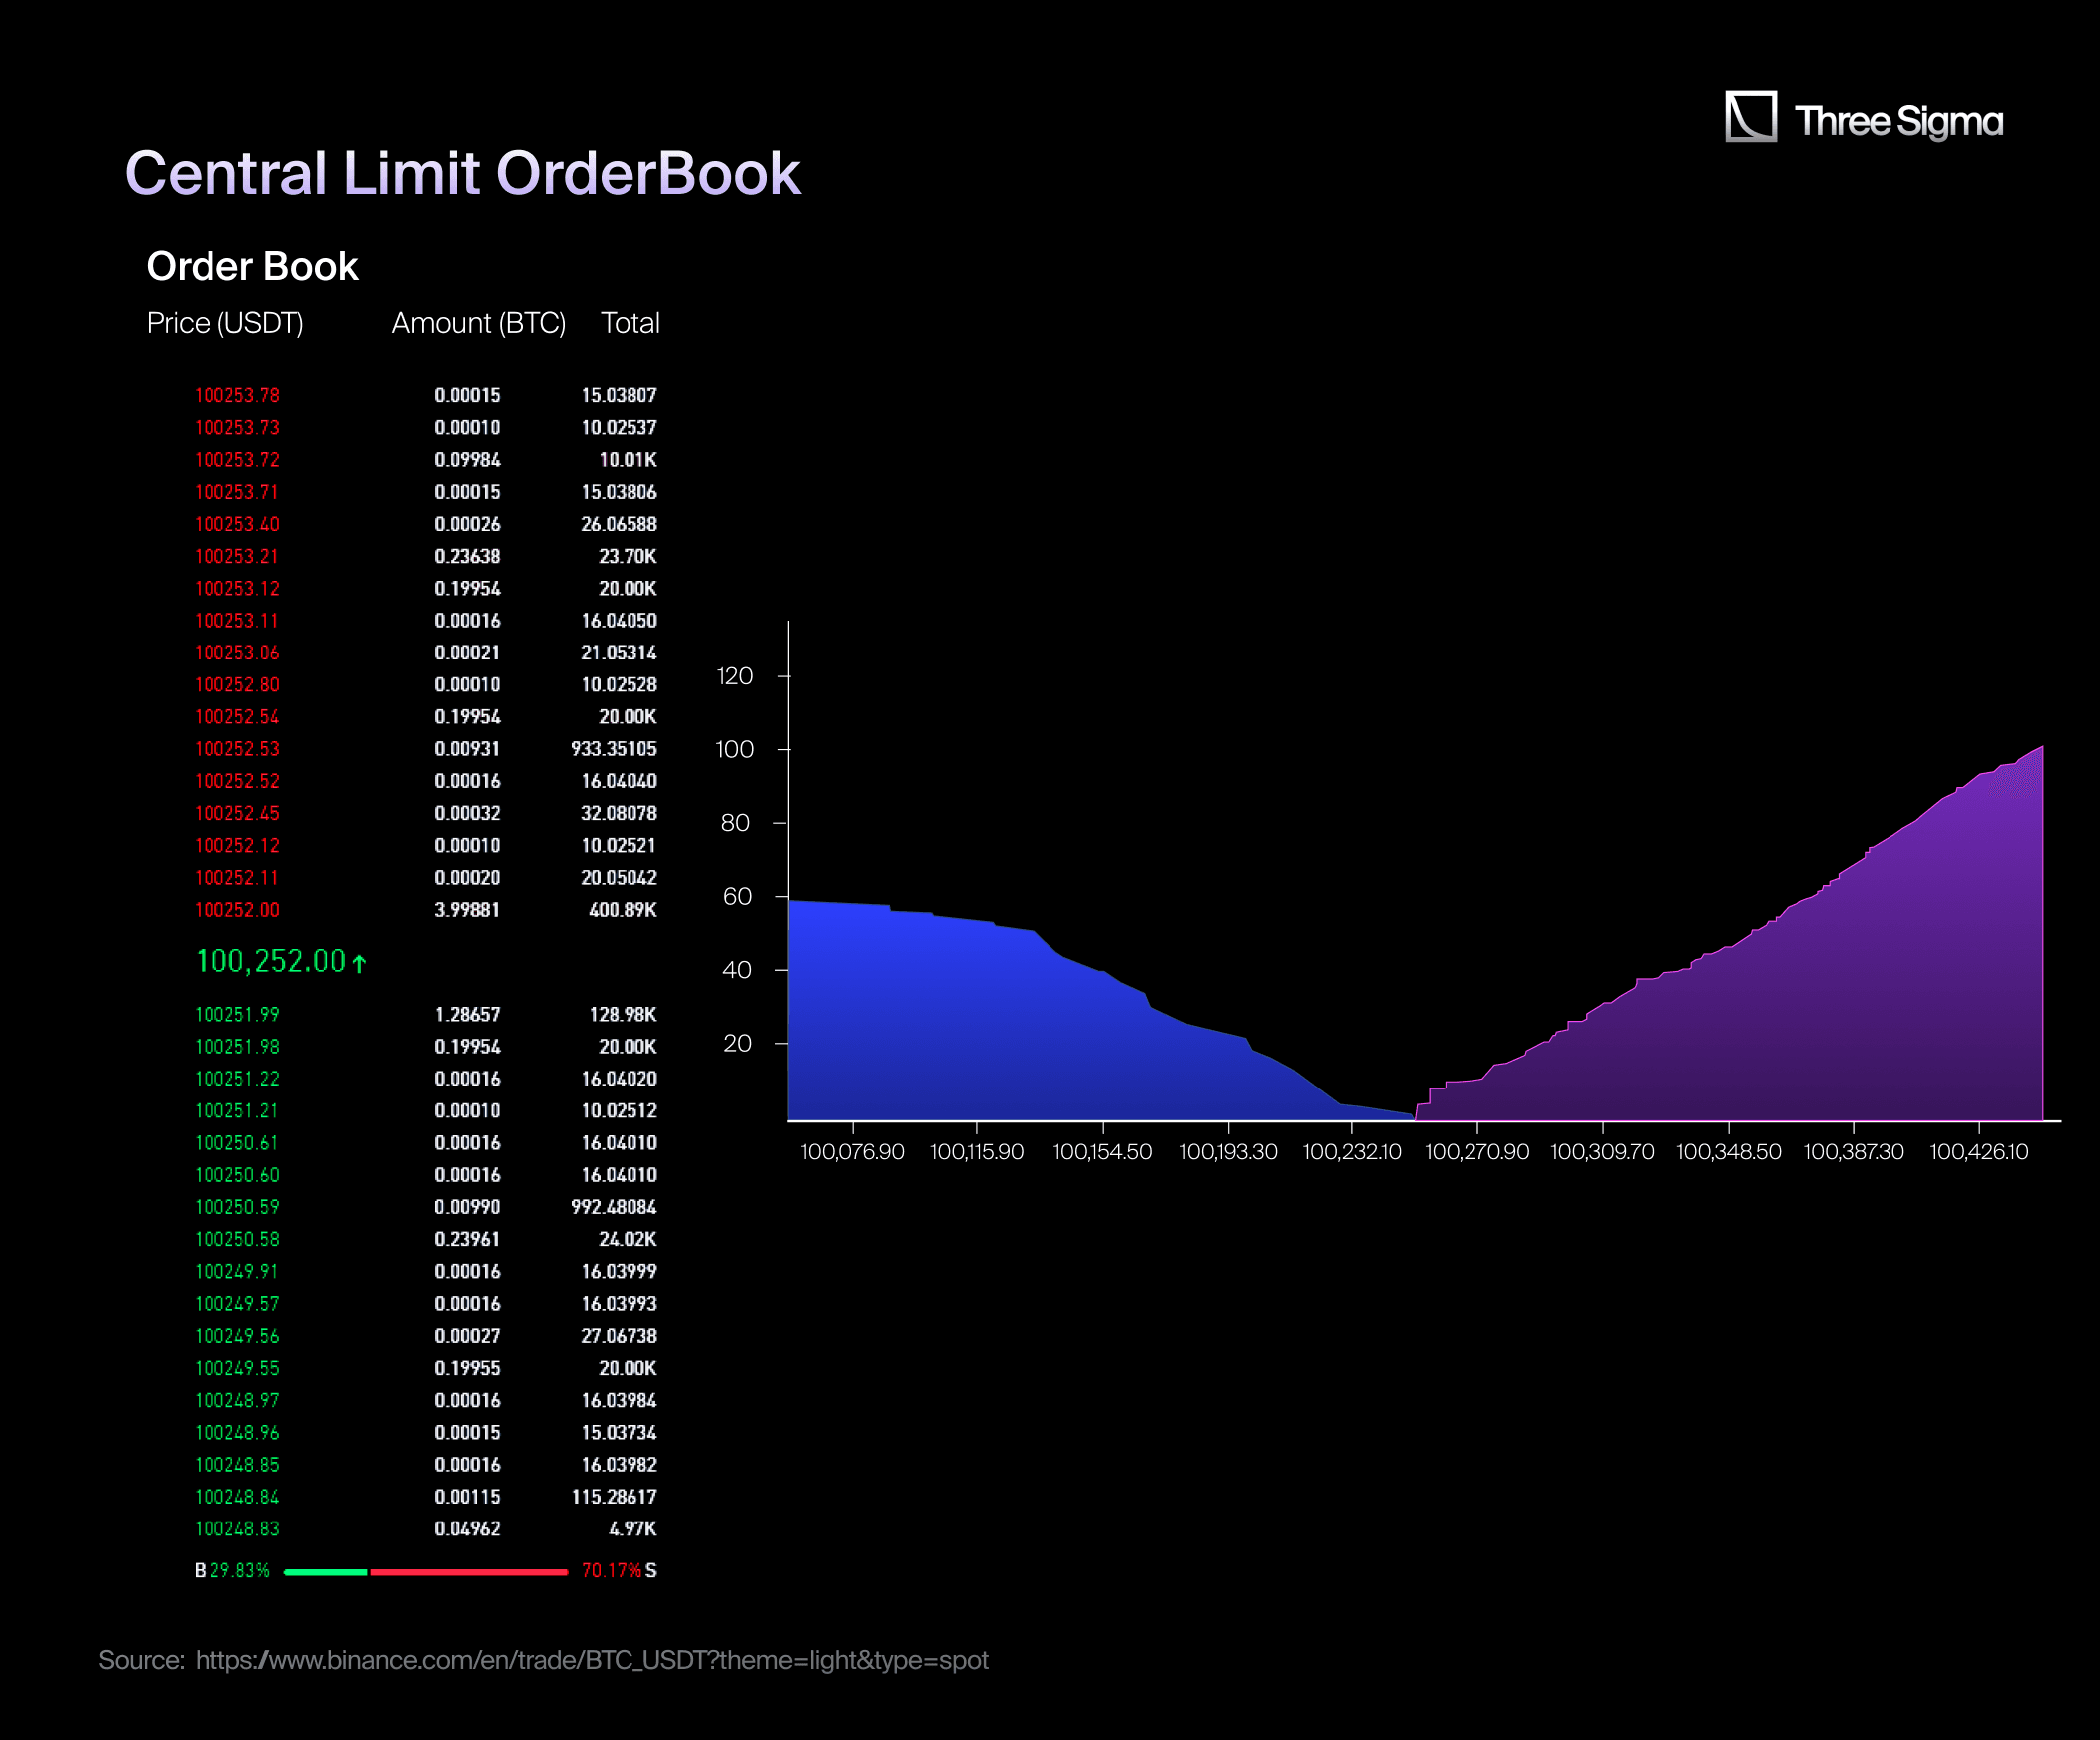2100x1740 pixels.
Task: Click the Total column header
Action: tap(630, 323)
